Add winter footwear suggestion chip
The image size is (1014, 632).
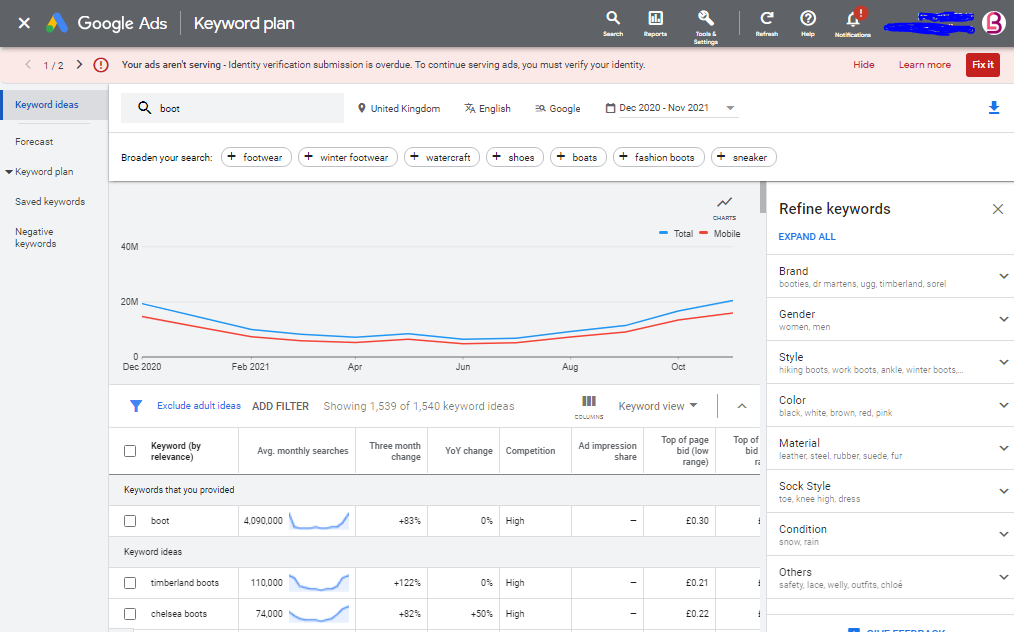(x=348, y=157)
